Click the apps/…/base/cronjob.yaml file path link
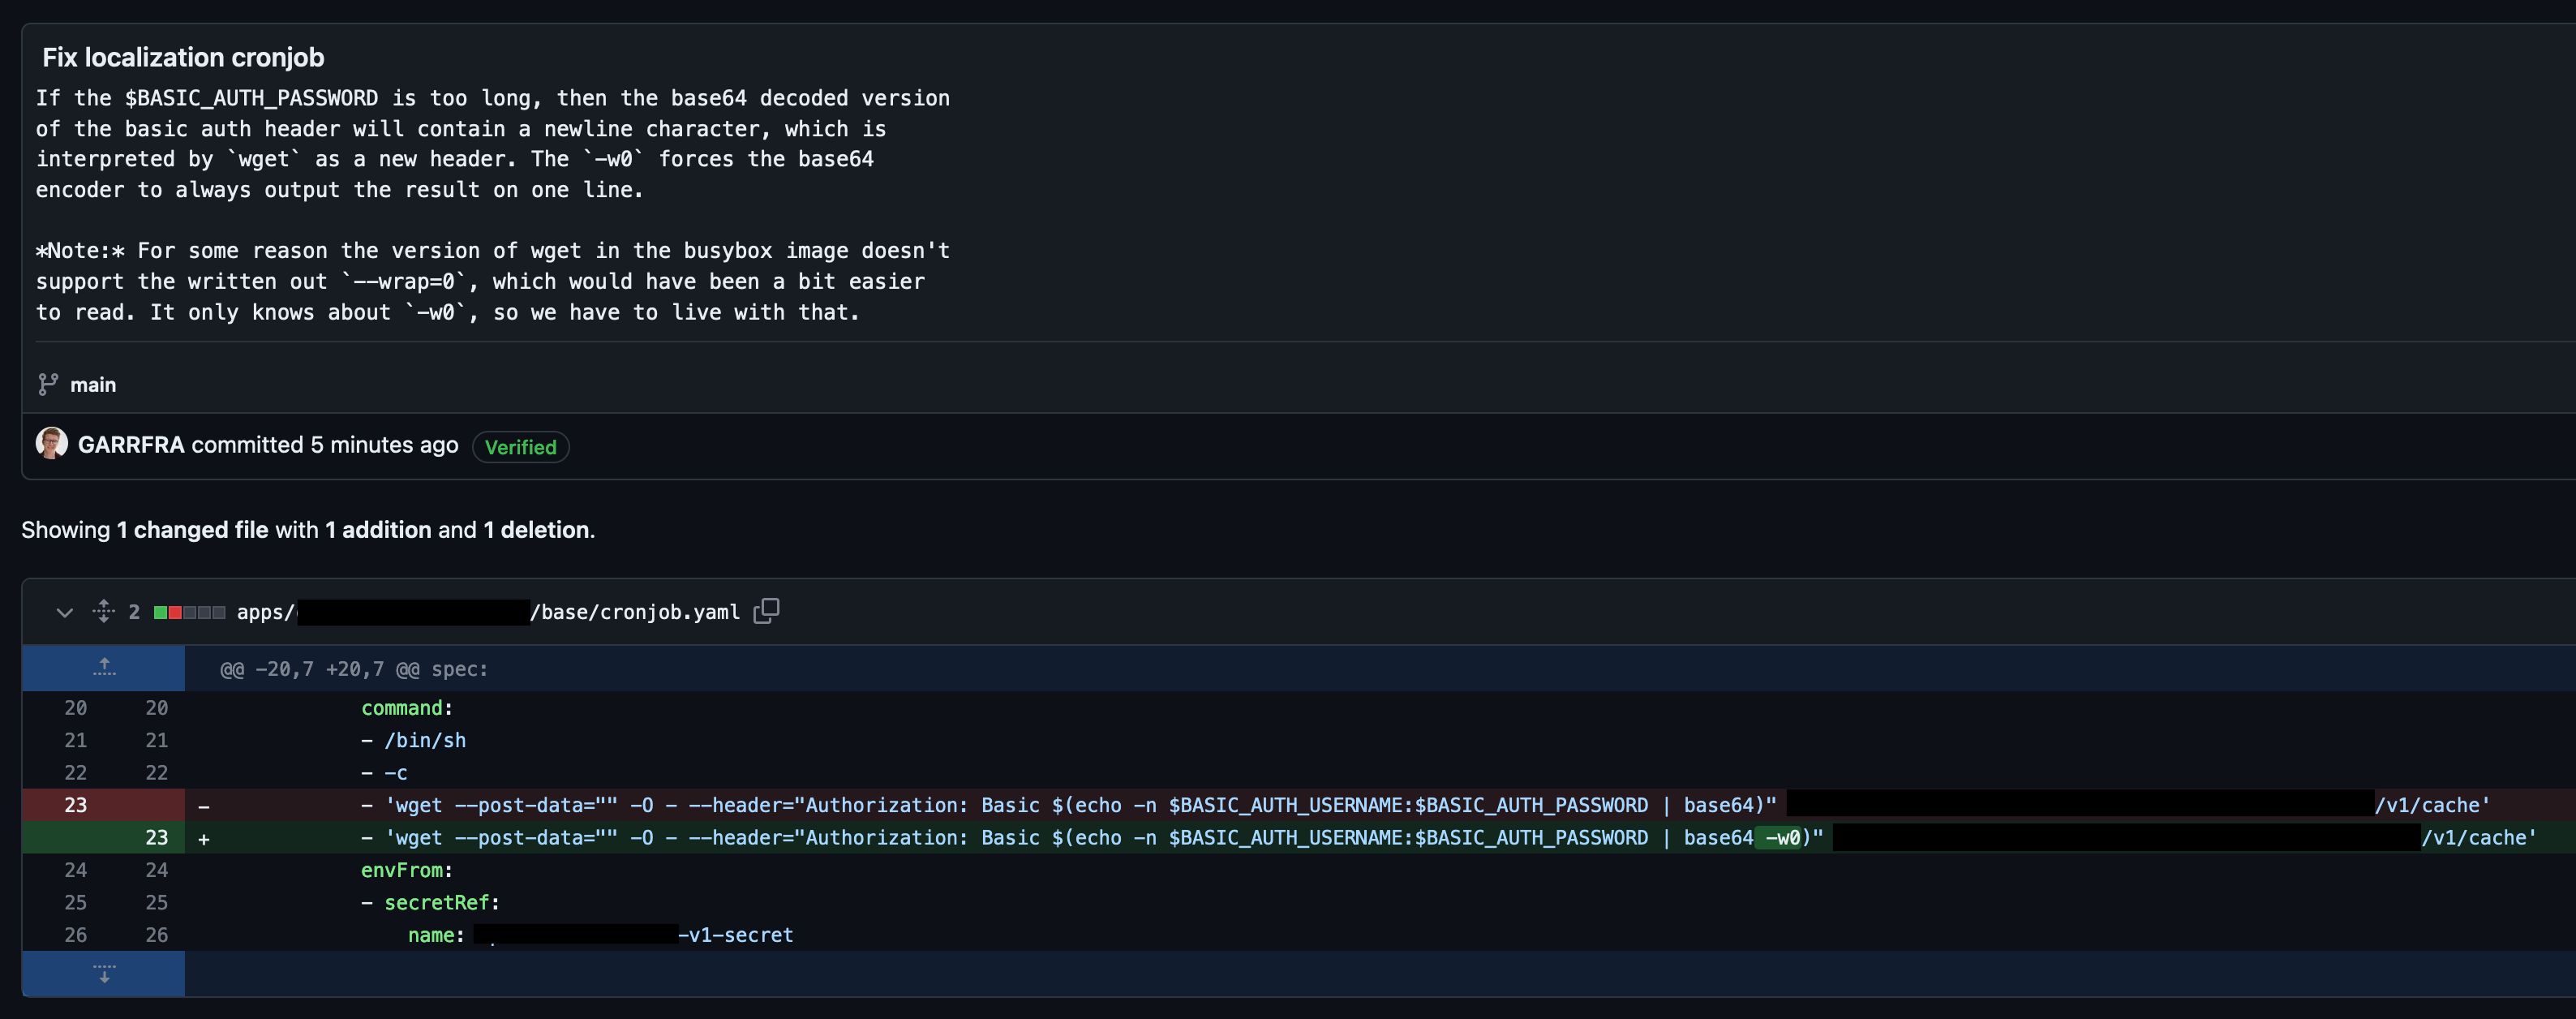The height and width of the screenshot is (1019, 2576). 488,612
